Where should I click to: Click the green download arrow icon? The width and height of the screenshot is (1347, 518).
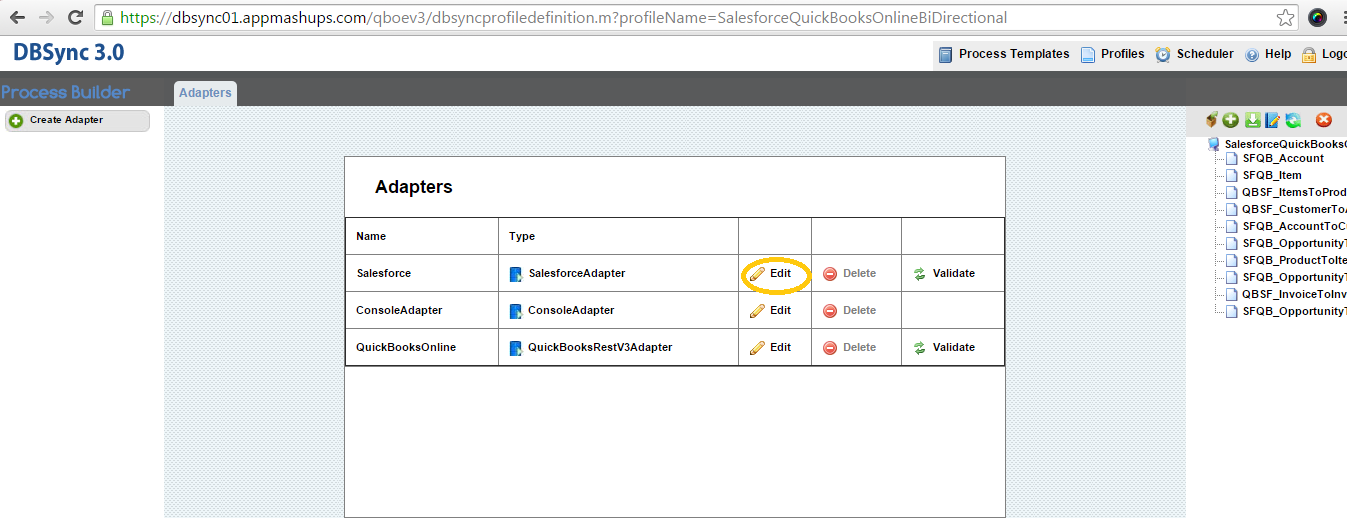(x=1252, y=120)
